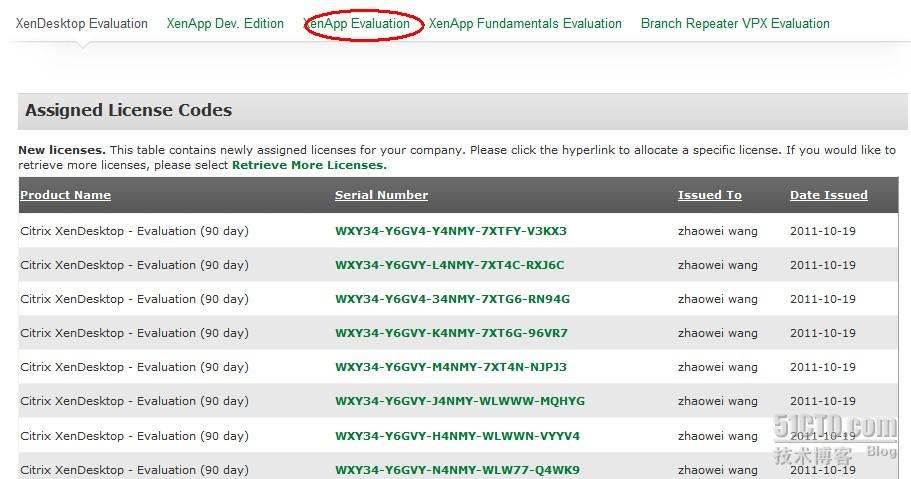Sort licenses by Date Issued column
Image resolution: width=911 pixels, height=479 pixels.
click(x=828, y=195)
